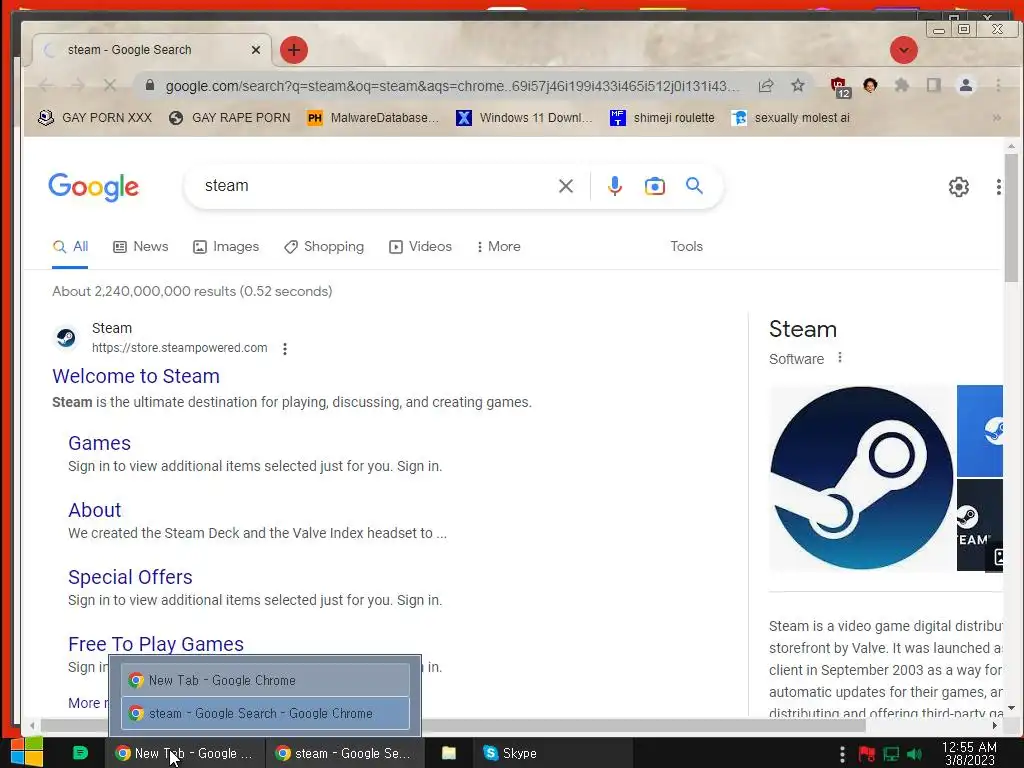Start a voice search with the microphone
Screen dimensions: 1024x768
615,186
